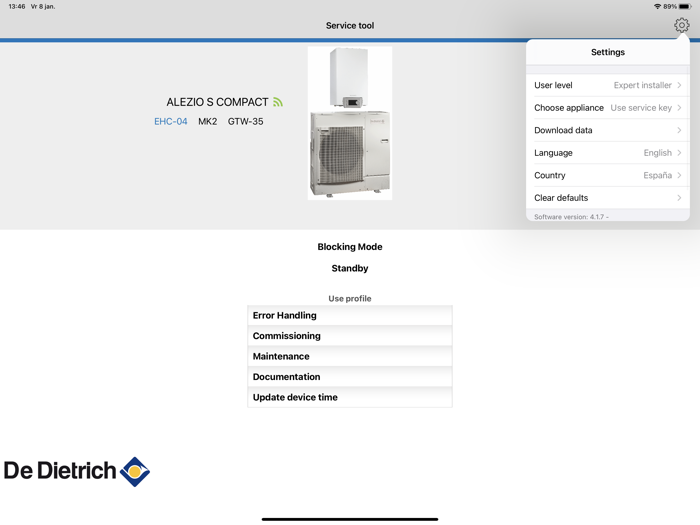Expand chevron on Download data row
This screenshot has height=525, width=700.
(679, 130)
